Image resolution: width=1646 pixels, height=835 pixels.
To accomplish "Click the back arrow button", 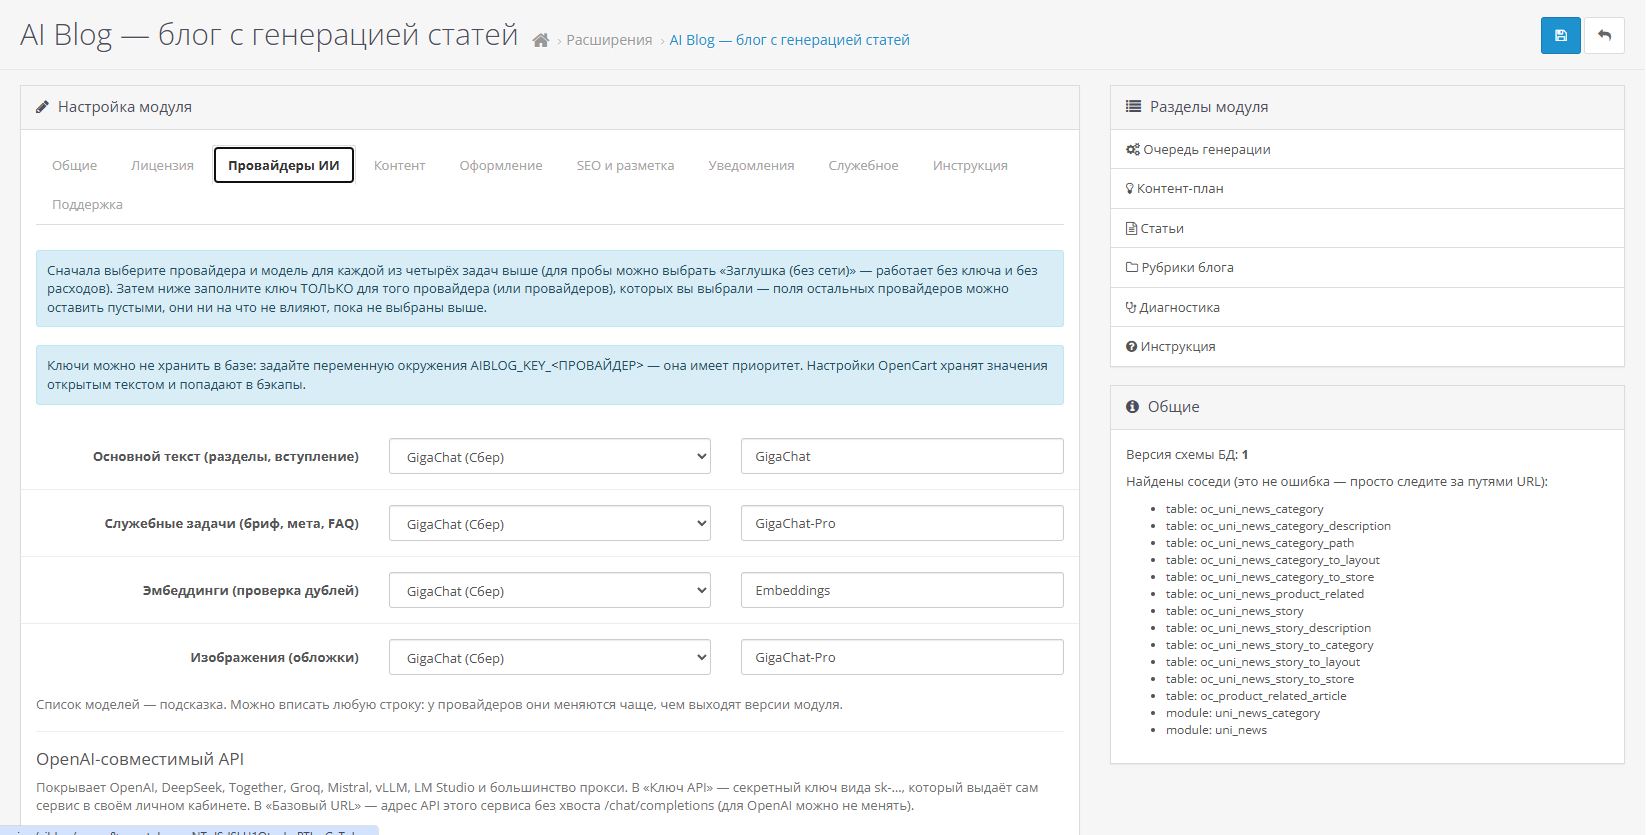I will point(1604,35).
